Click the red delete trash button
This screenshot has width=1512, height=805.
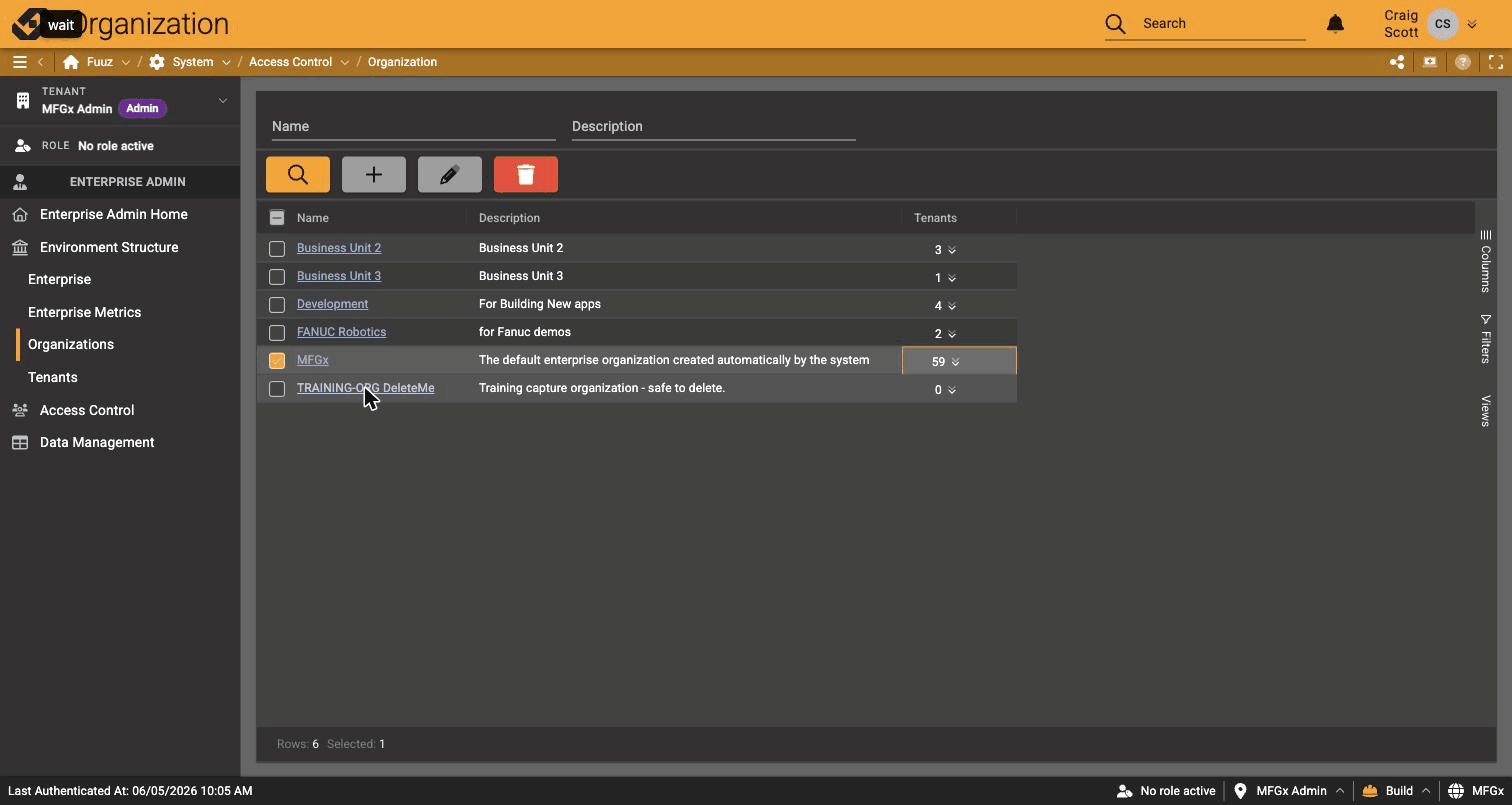pos(526,174)
